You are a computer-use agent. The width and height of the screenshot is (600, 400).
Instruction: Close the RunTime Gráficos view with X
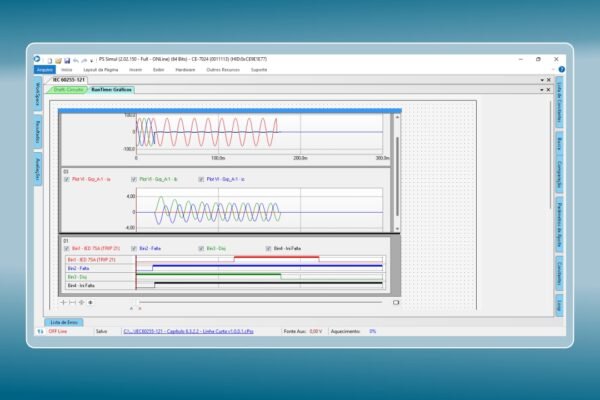tap(548, 90)
